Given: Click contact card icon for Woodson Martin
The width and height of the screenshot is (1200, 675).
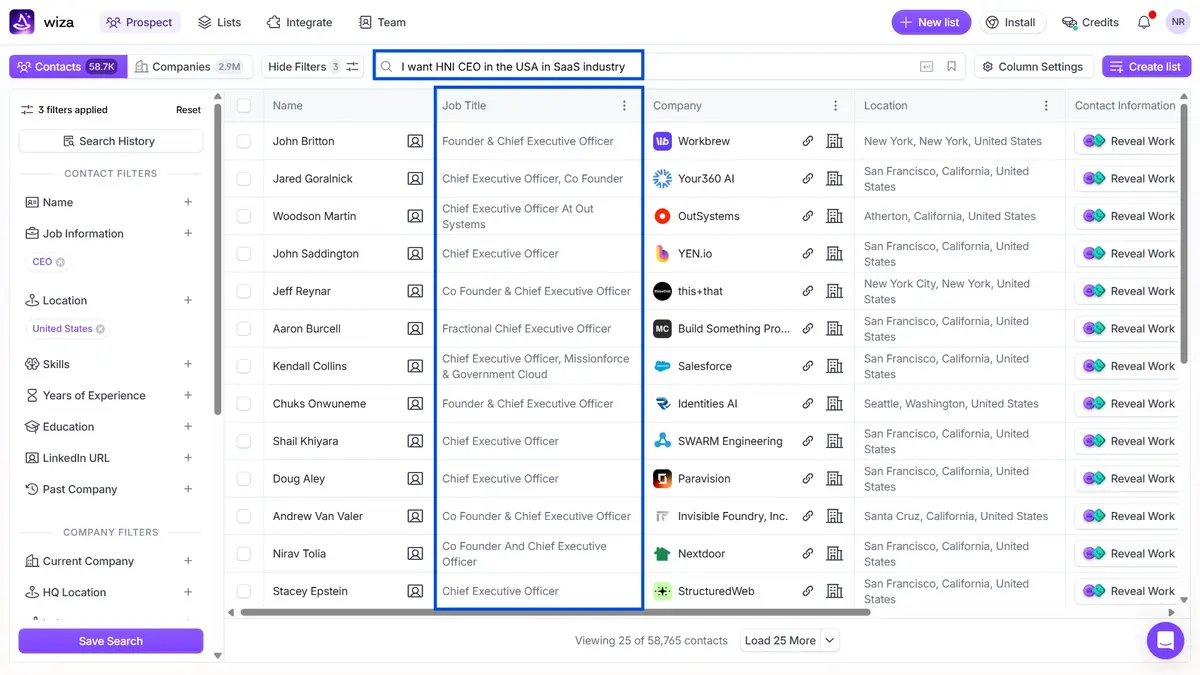Looking at the screenshot, I should pos(415,217).
